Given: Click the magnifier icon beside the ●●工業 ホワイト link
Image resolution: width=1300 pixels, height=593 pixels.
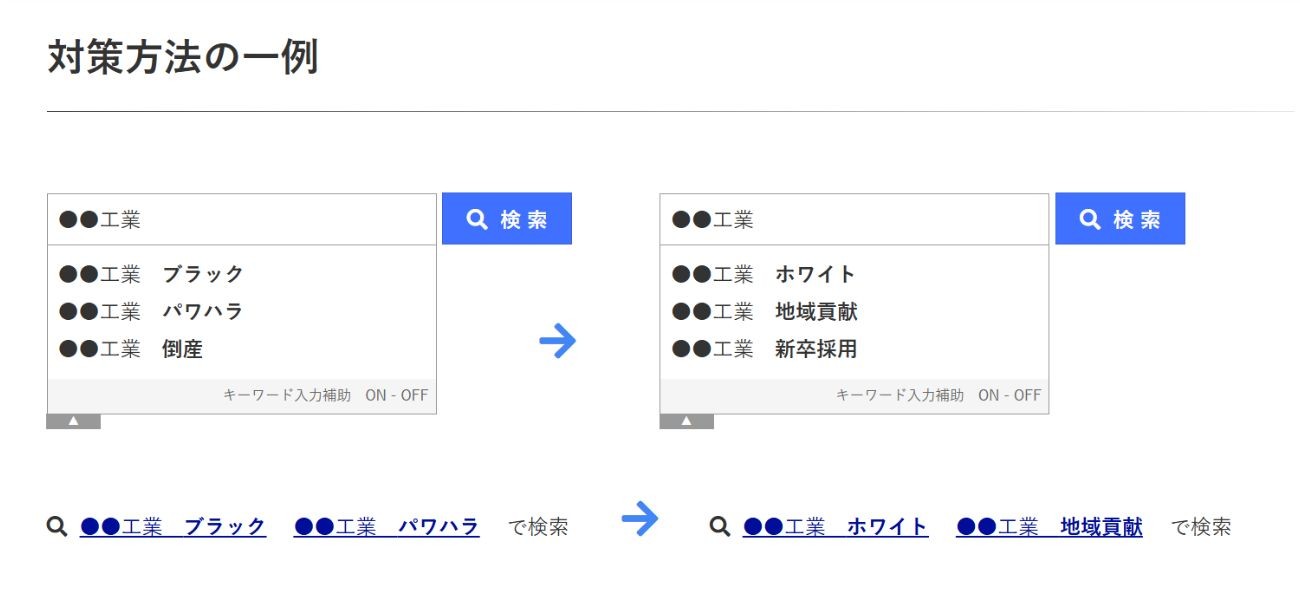Looking at the screenshot, I should 720,526.
